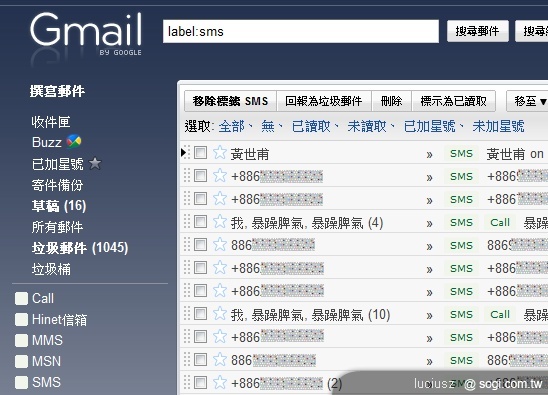548x395 pixels.
Task: Tick the checkbox for 暴躁脾氣 (4) conversation
Action: 200,222
